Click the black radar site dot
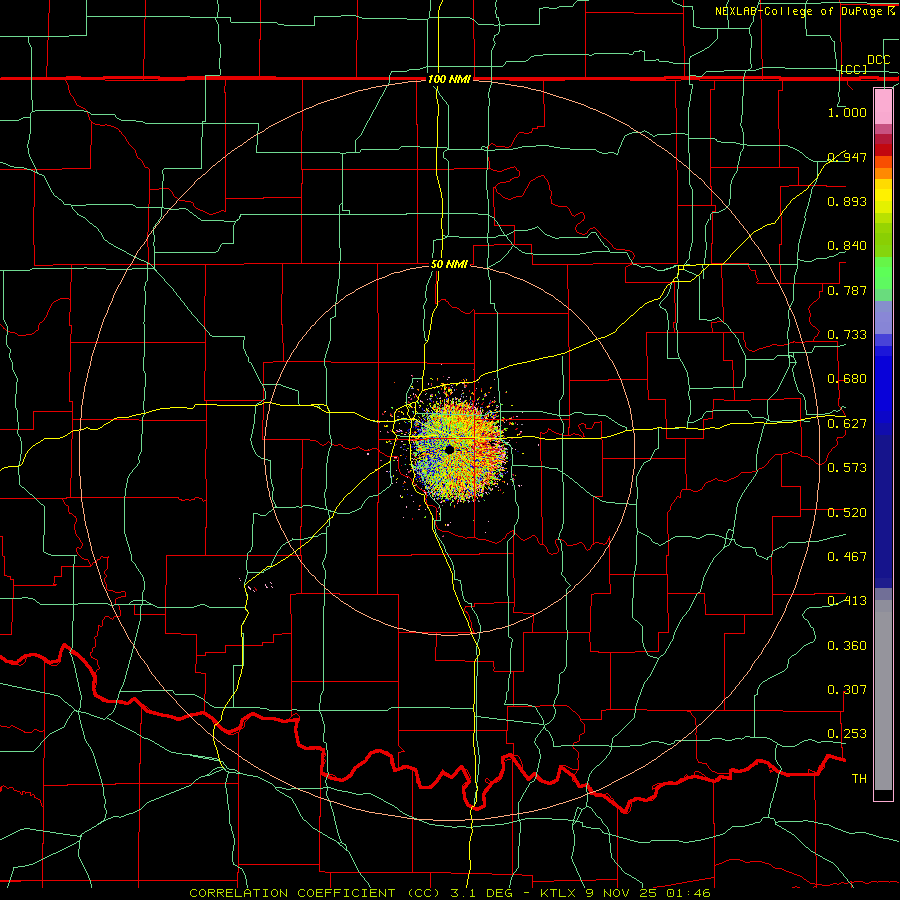Viewport: 900px width, 900px height. tap(449, 449)
